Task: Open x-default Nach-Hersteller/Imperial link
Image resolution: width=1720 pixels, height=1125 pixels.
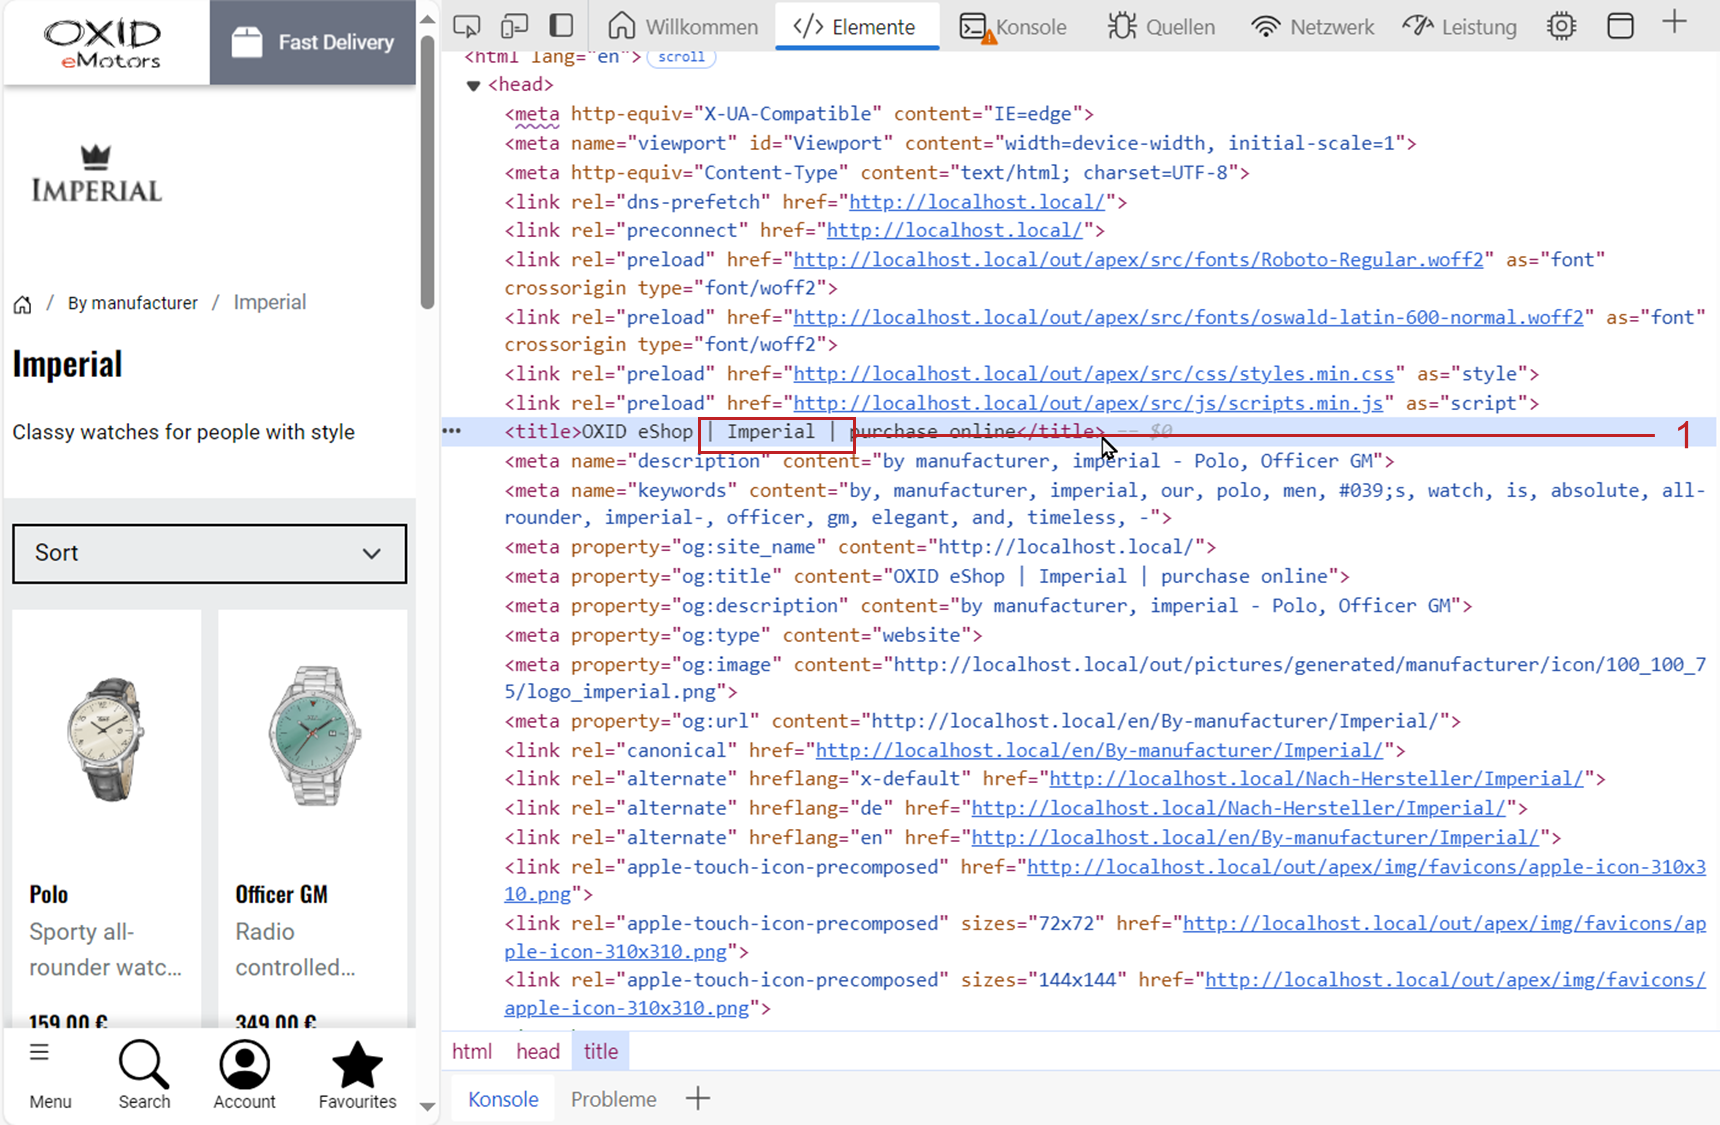Action: tap(1317, 778)
